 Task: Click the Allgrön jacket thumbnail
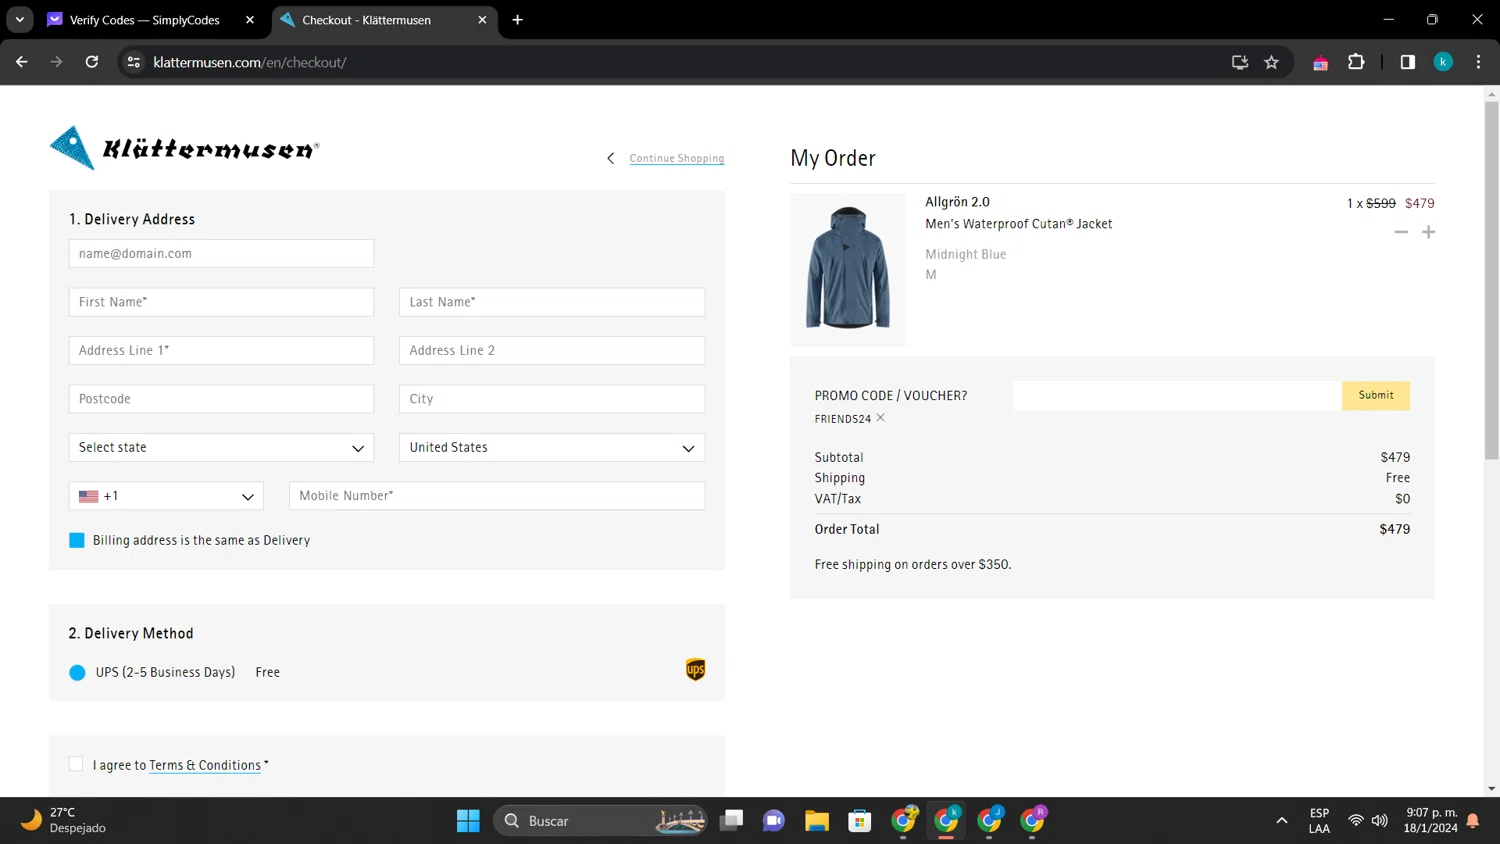point(848,270)
